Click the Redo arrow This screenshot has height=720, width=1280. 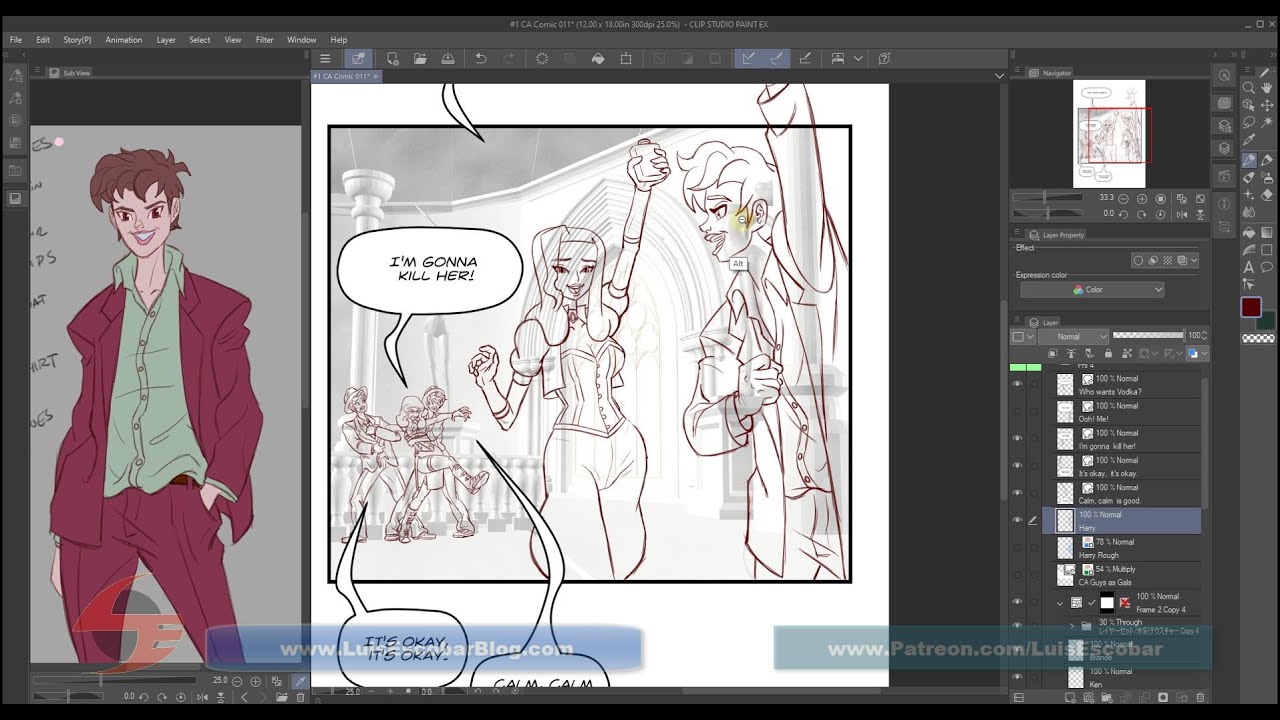click(508, 58)
